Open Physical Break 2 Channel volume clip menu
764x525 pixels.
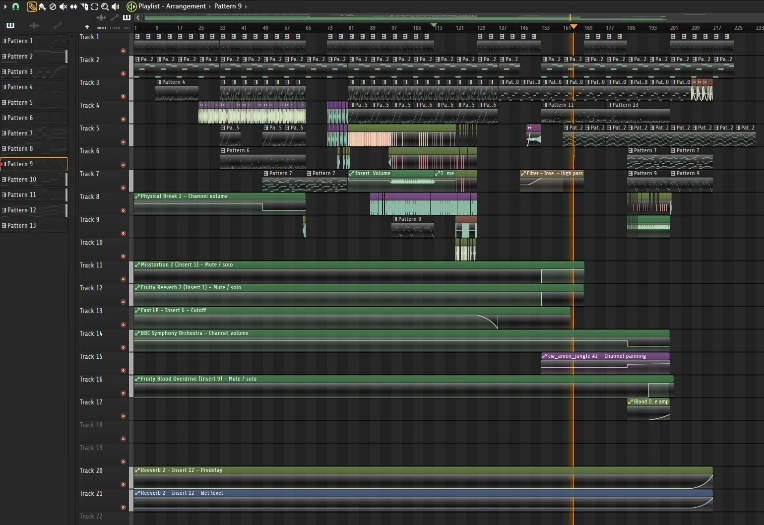(137, 196)
